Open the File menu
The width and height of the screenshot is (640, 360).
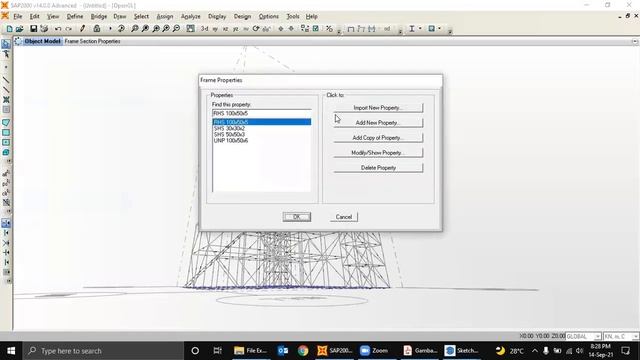point(18,16)
